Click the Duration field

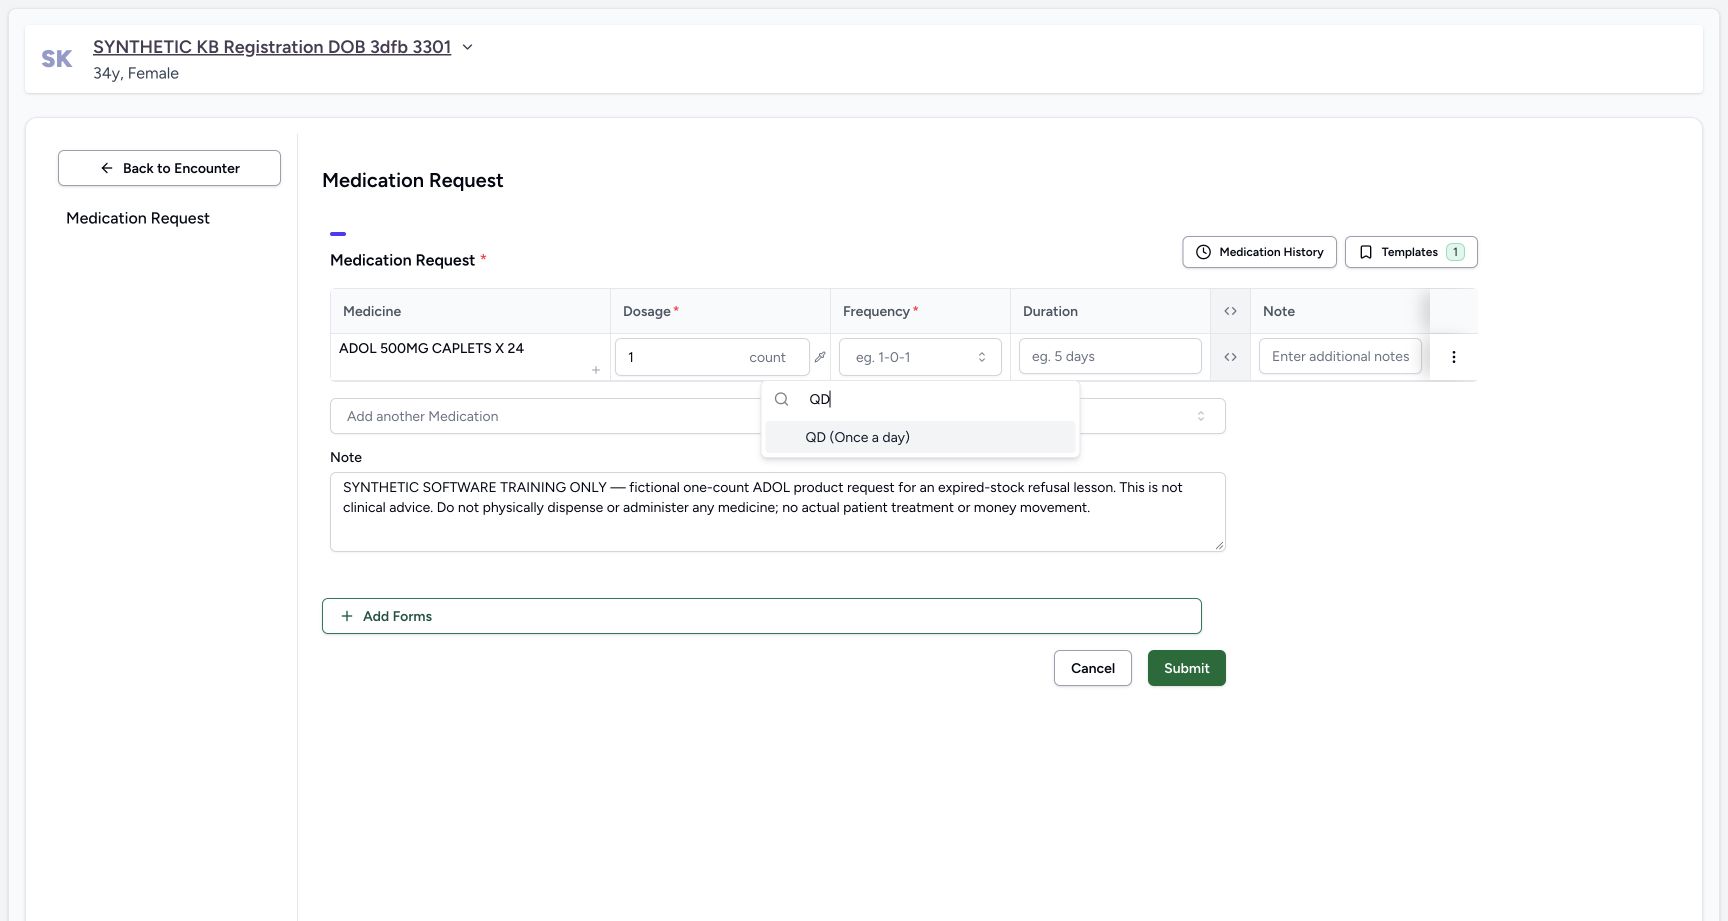[1110, 356]
